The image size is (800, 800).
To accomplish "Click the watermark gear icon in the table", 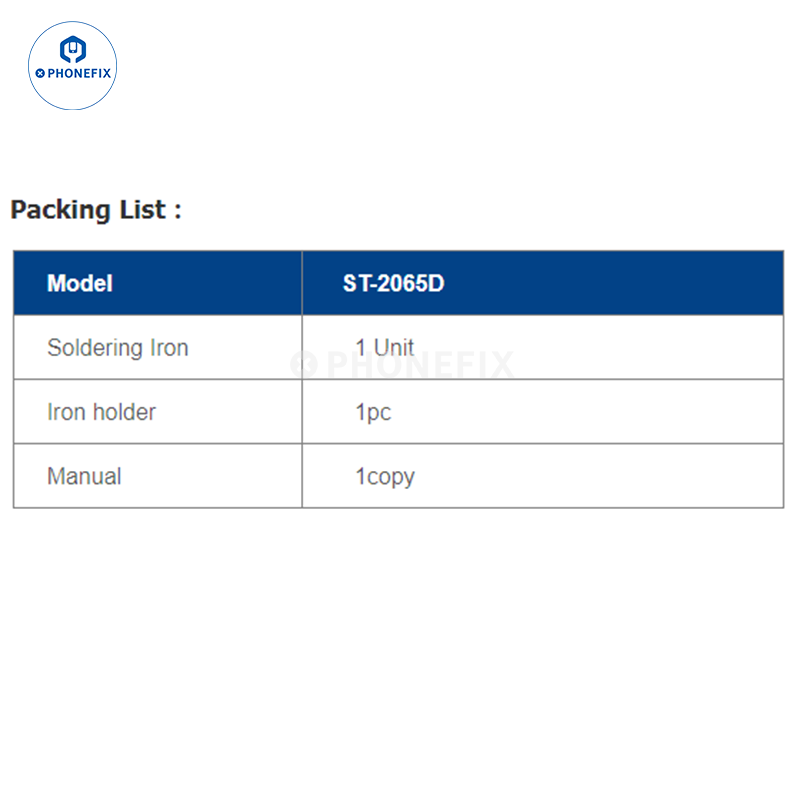I will [304, 364].
